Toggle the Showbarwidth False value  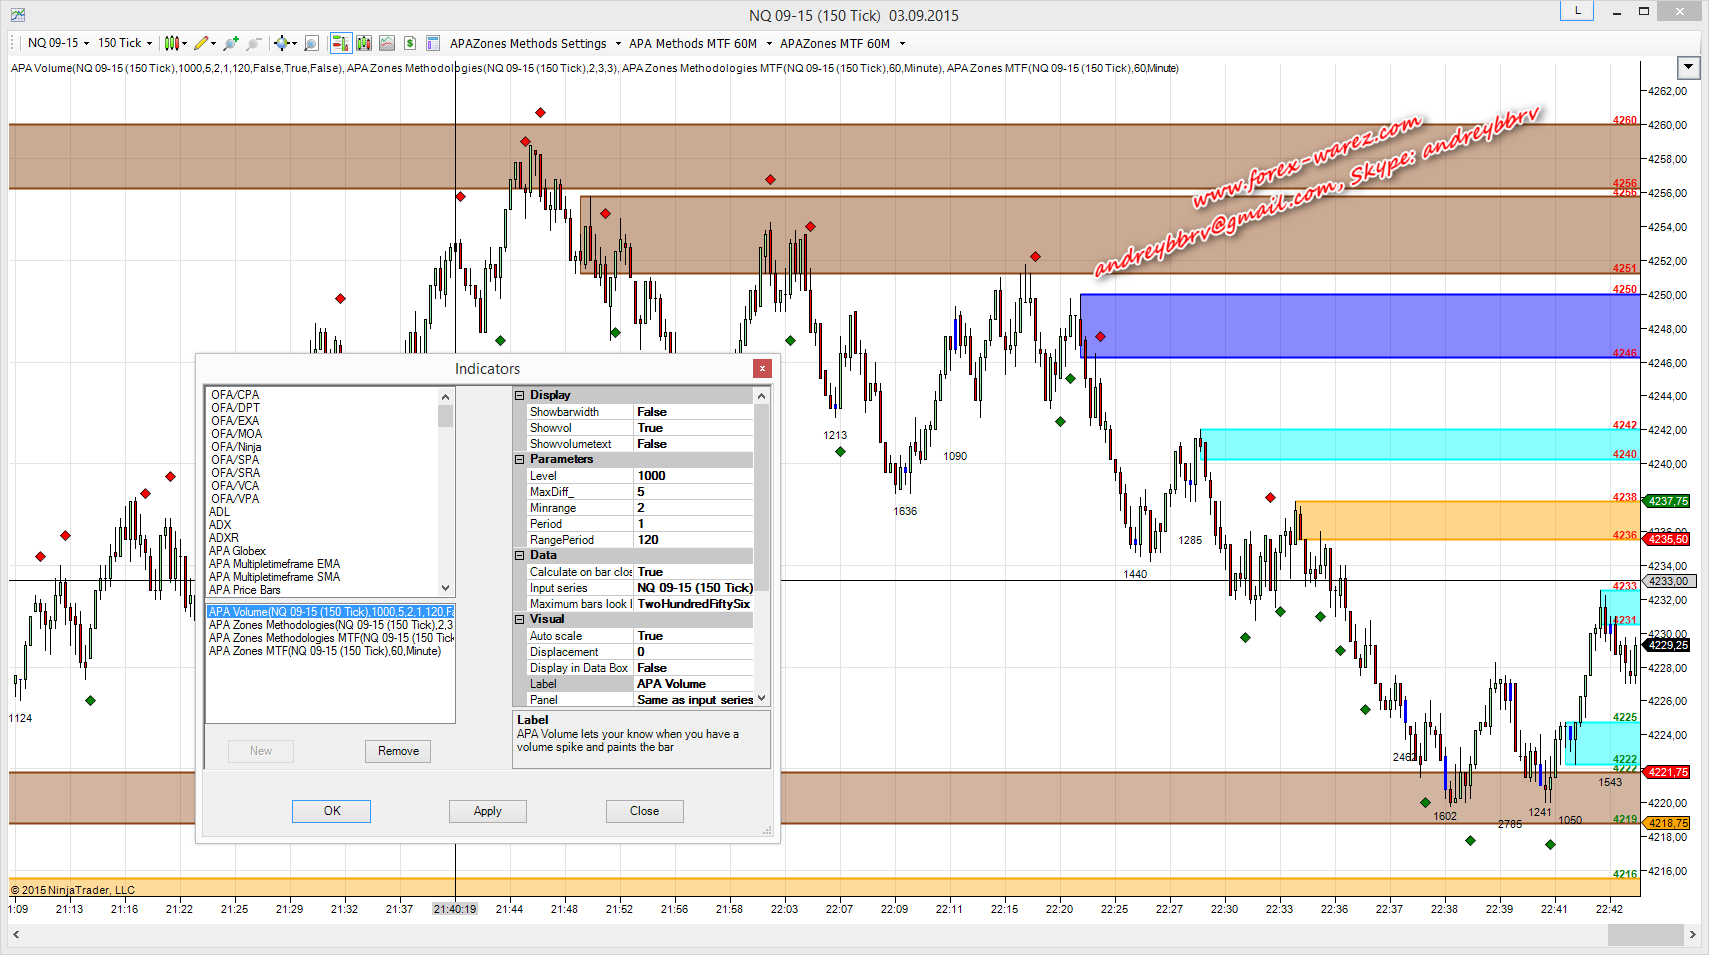pyautogui.click(x=693, y=412)
